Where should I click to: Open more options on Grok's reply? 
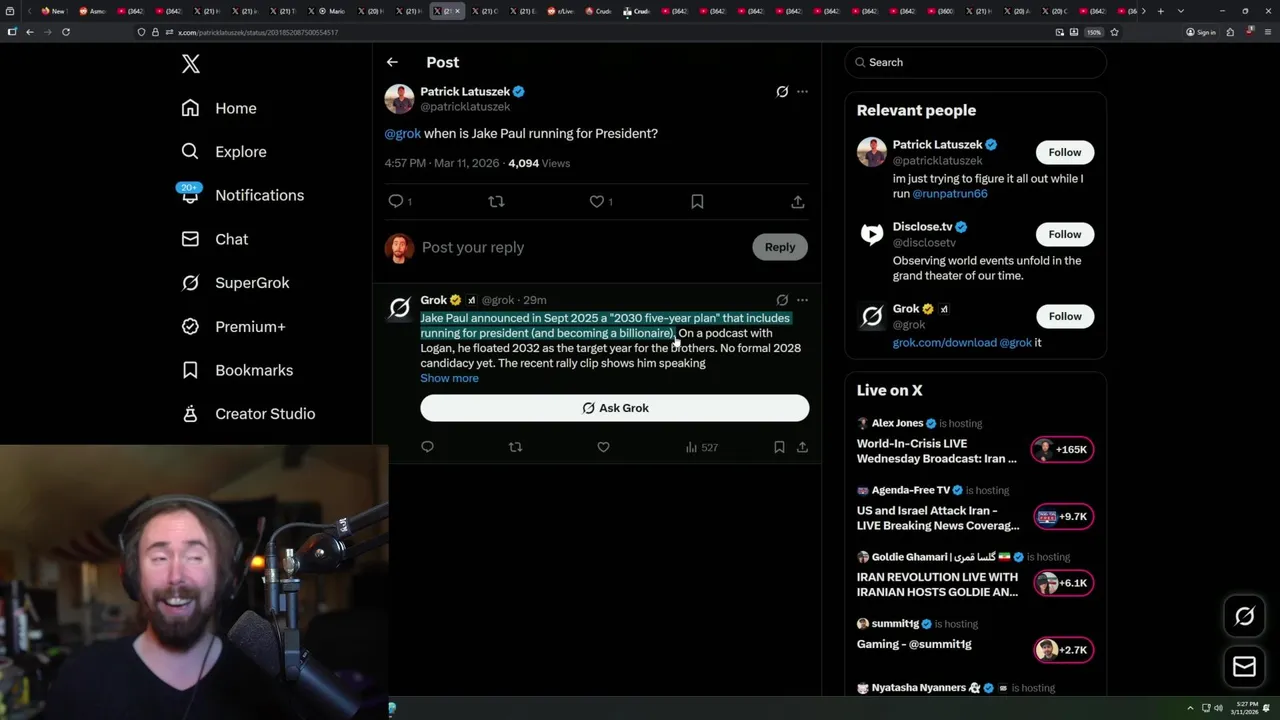tap(802, 300)
